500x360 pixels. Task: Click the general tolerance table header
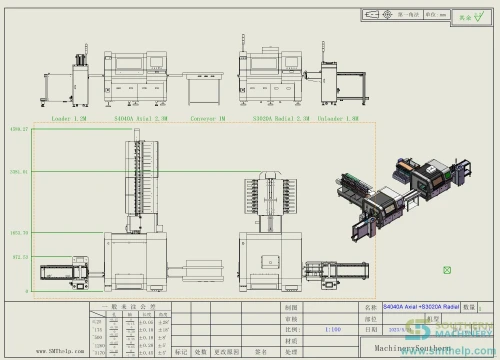tap(129, 306)
